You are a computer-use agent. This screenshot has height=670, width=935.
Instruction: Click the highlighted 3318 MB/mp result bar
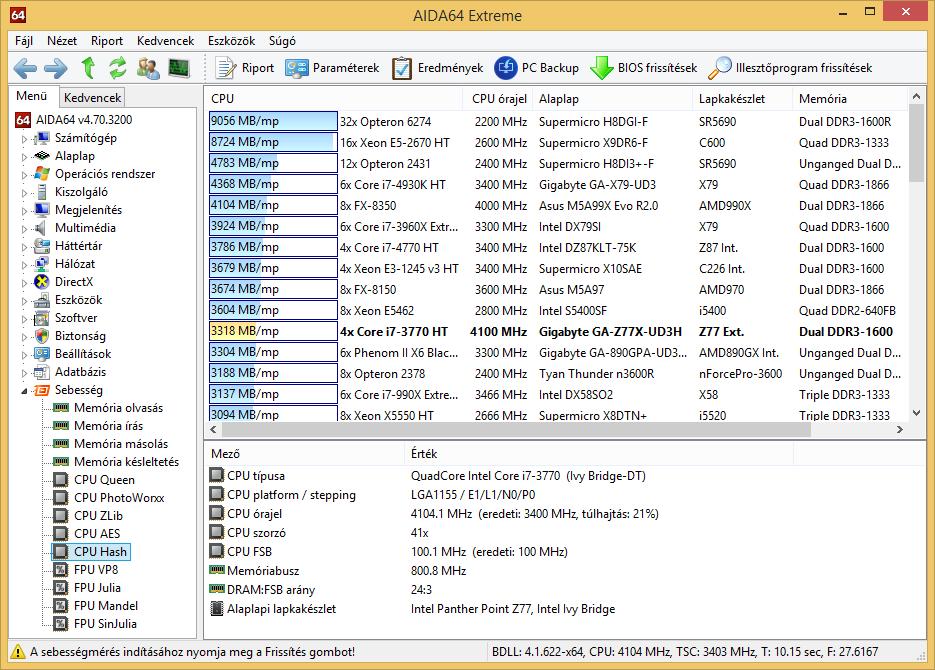point(273,331)
